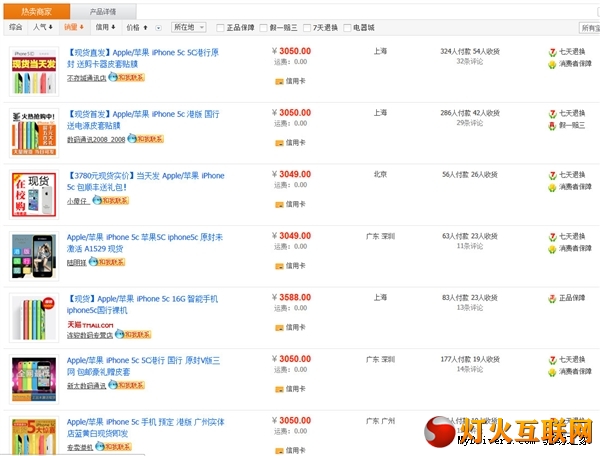Click the 北京 location text
The width and height of the screenshot is (600, 456).
click(380, 174)
